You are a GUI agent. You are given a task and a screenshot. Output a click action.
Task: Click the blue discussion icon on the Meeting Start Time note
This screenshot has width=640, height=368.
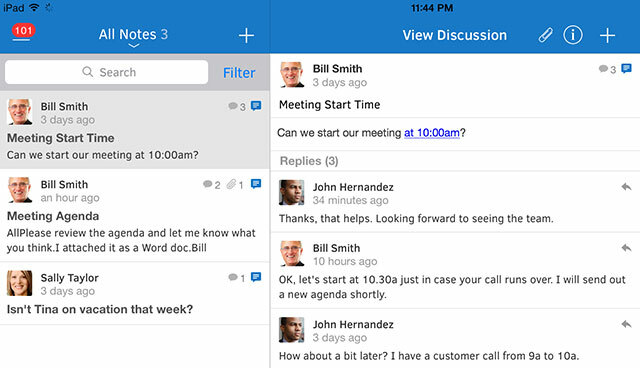256,106
